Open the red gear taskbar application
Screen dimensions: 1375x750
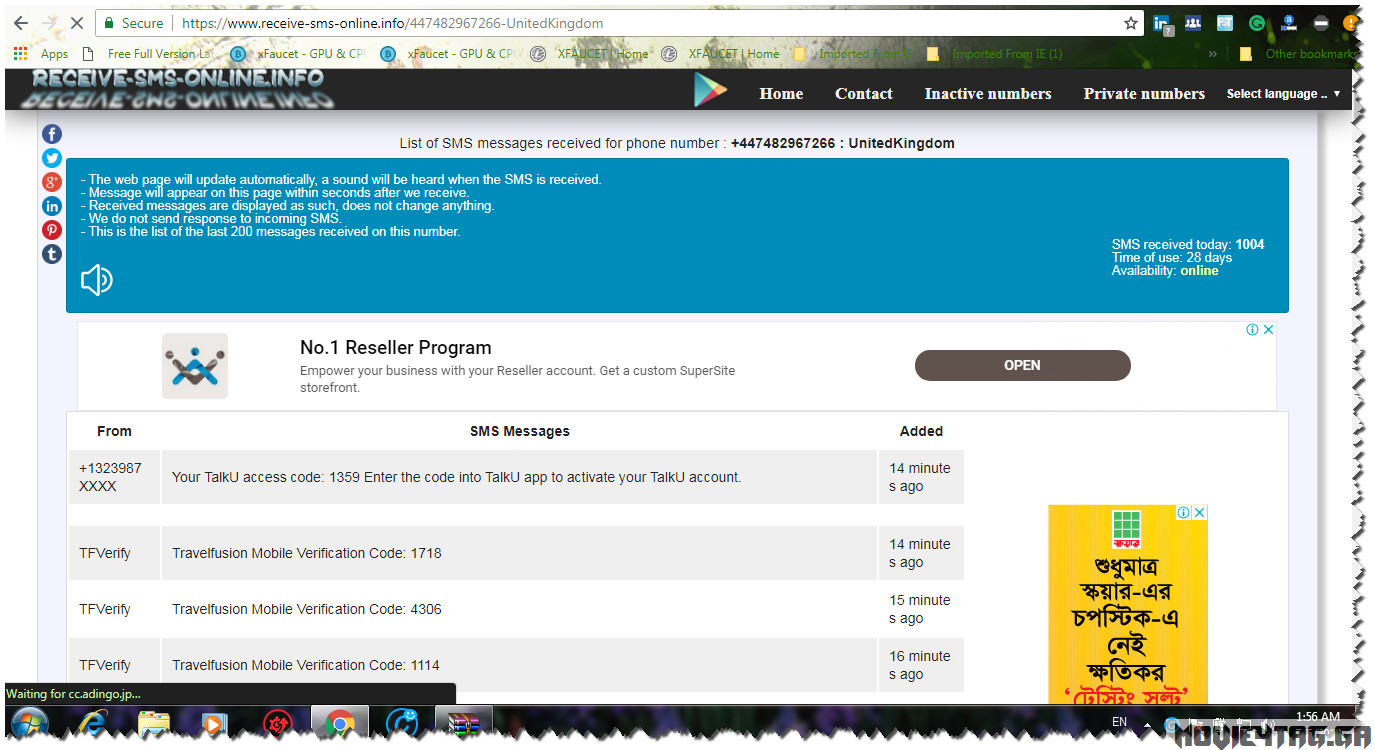click(x=277, y=724)
